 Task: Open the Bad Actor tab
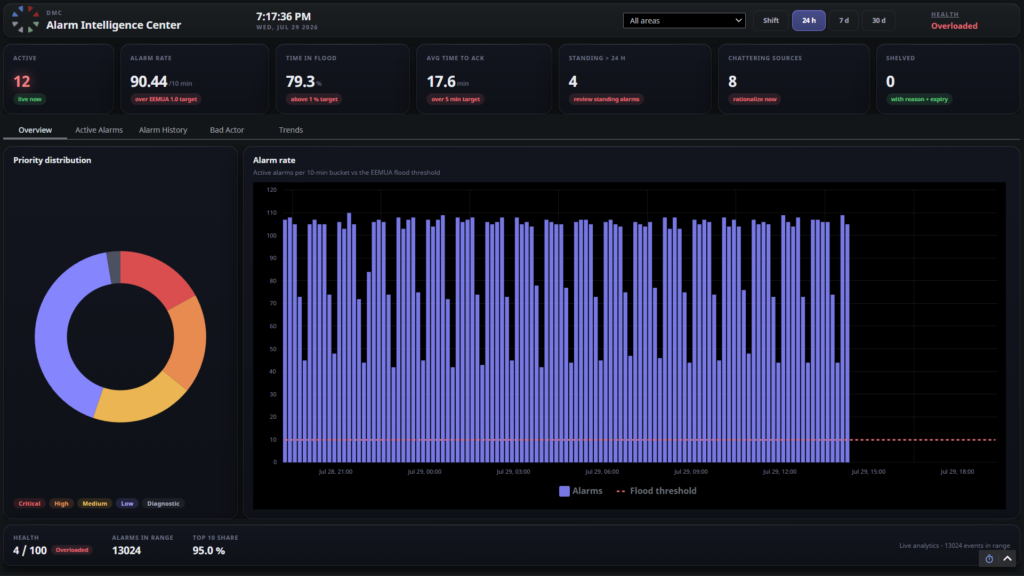227,130
